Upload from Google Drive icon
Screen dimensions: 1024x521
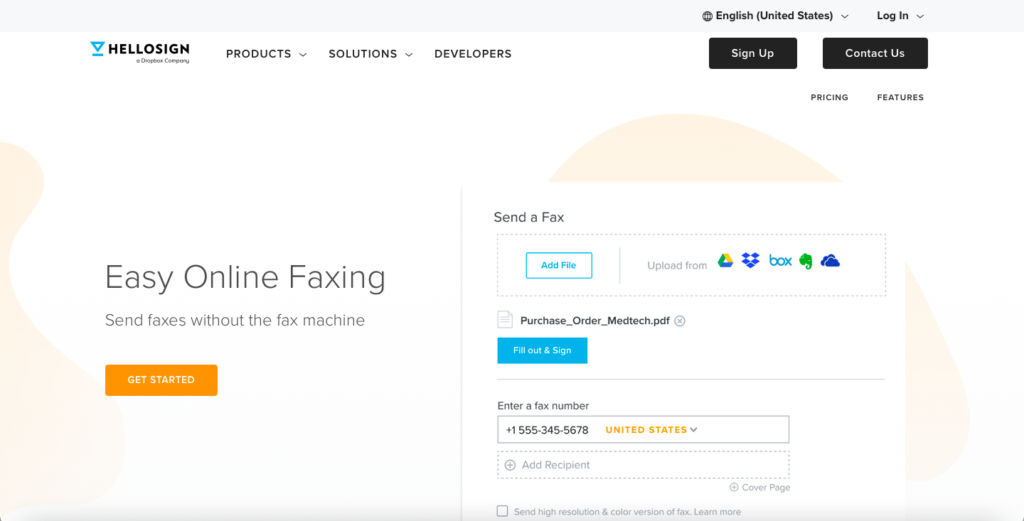[x=726, y=260]
